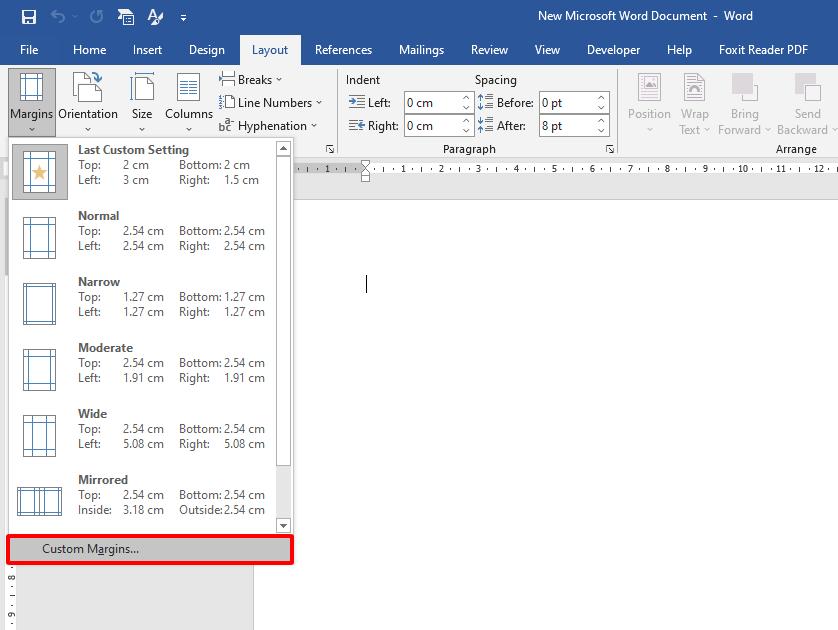This screenshot has width=838, height=630.
Task: Decrease the Spacing After value
Action: click(x=602, y=131)
